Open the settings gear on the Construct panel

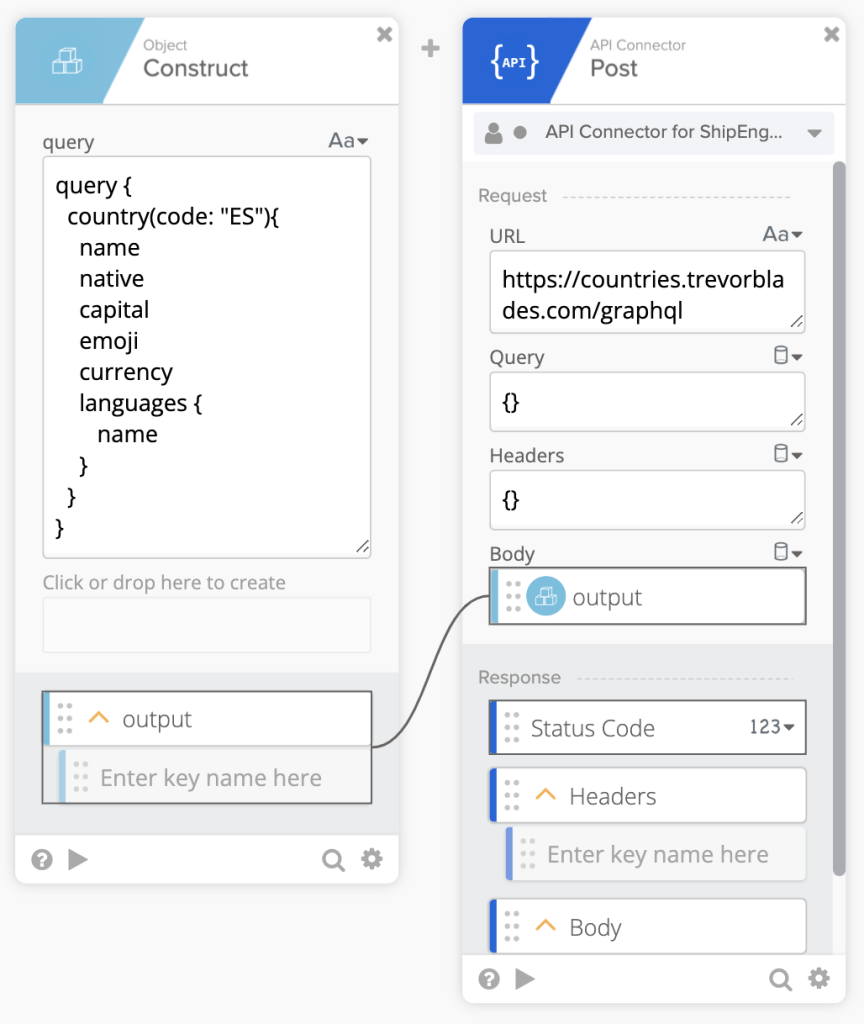(371, 859)
